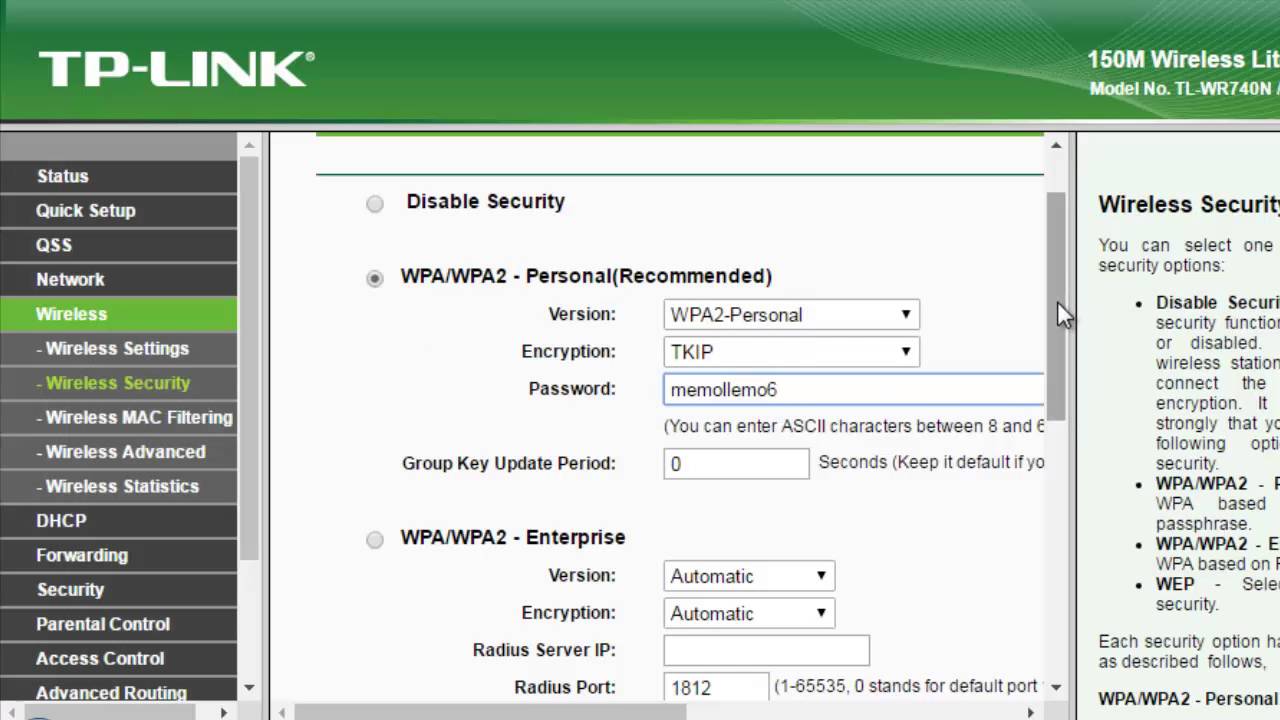Click sidebar scrollbar down arrow
Image resolution: width=1280 pixels, height=720 pixels.
pyautogui.click(x=249, y=688)
